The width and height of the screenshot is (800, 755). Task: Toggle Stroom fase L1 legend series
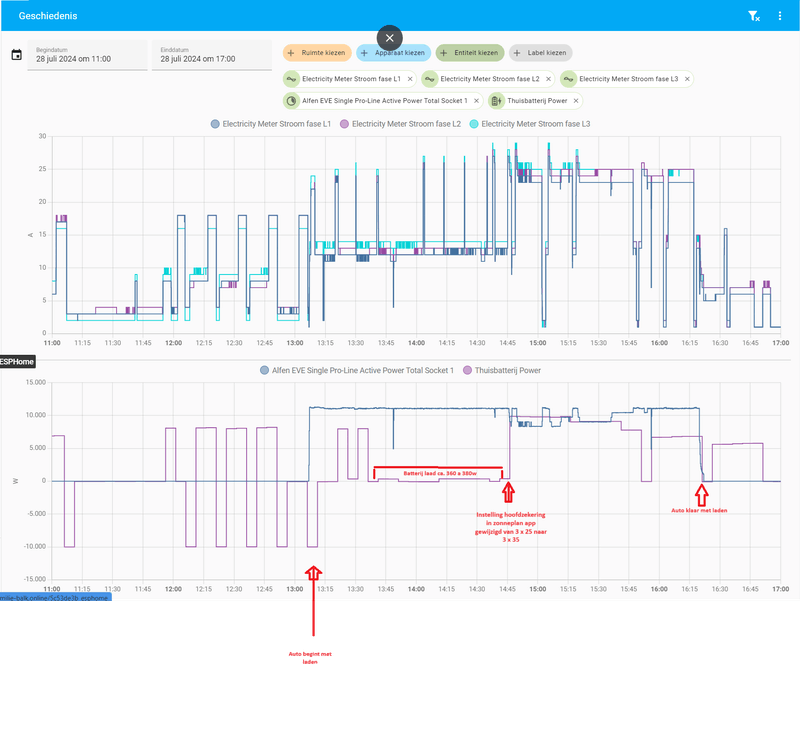pyautogui.click(x=271, y=124)
